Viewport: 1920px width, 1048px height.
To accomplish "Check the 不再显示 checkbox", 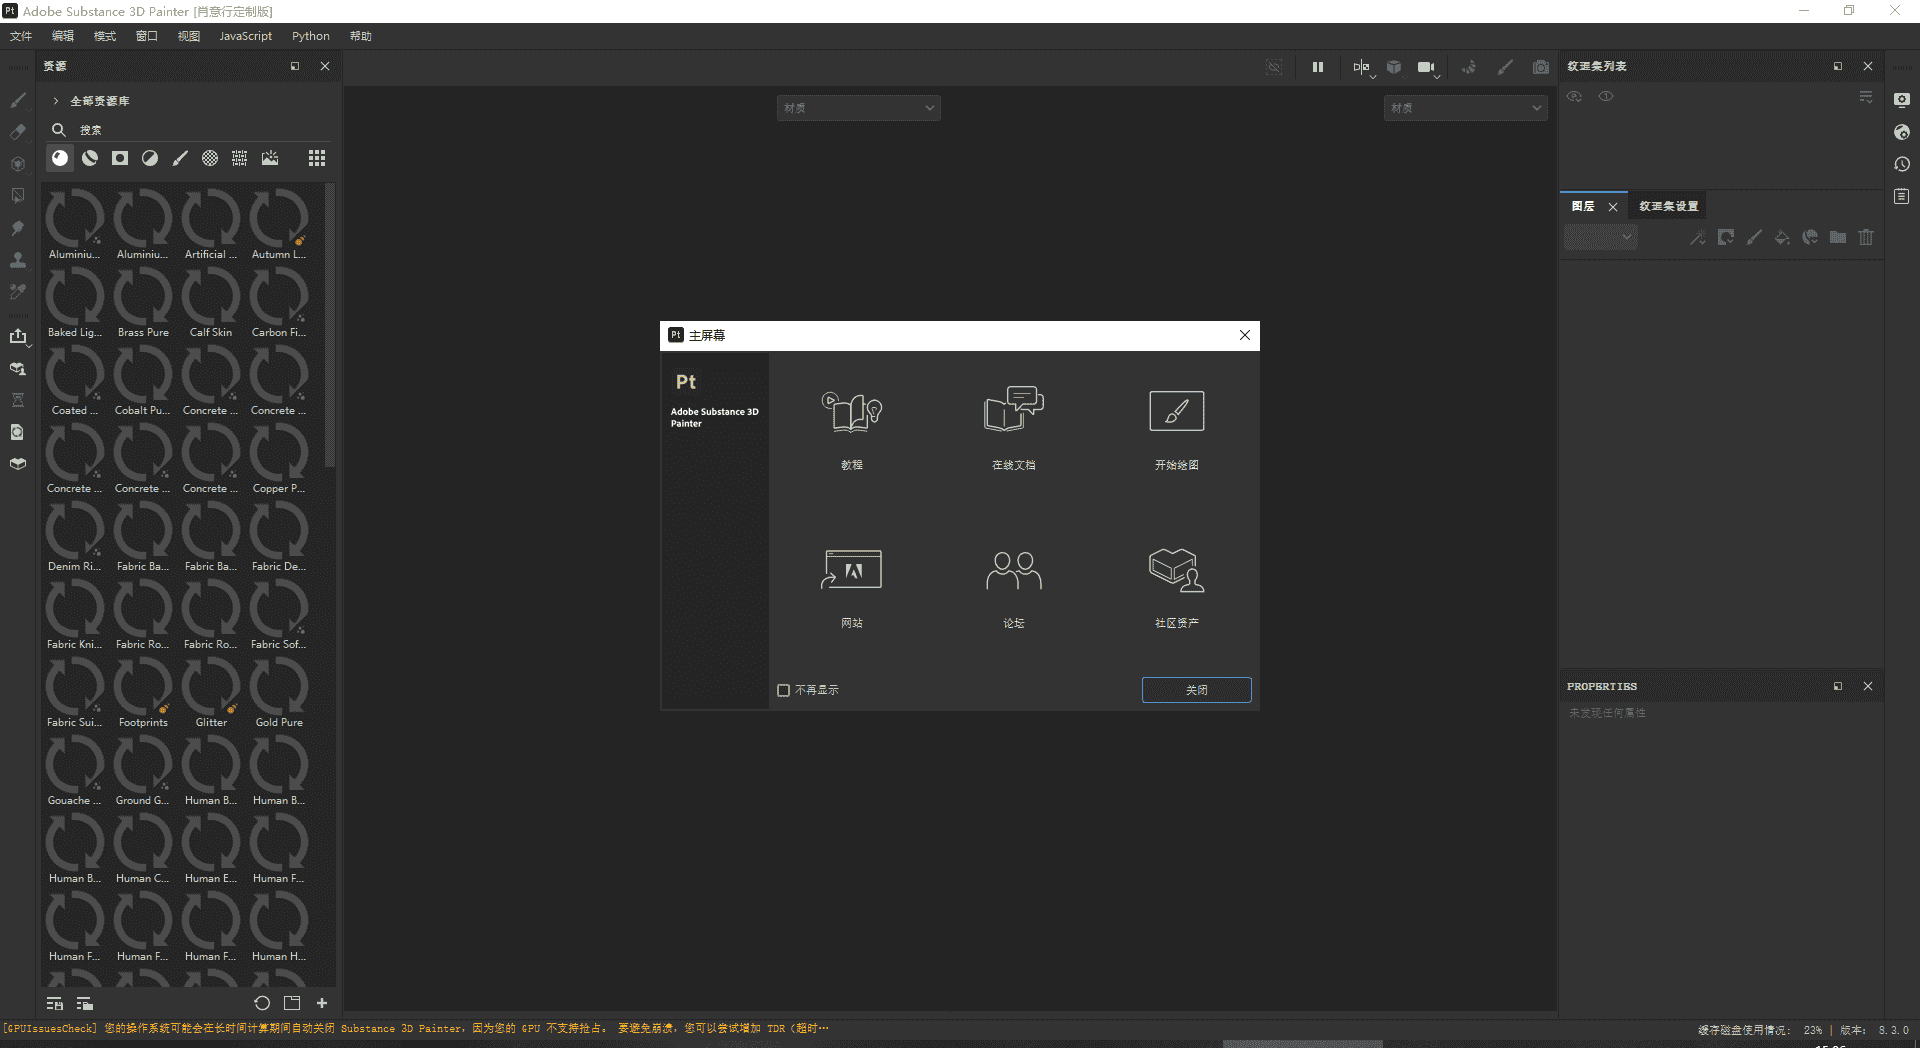I will pyautogui.click(x=783, y=690).
